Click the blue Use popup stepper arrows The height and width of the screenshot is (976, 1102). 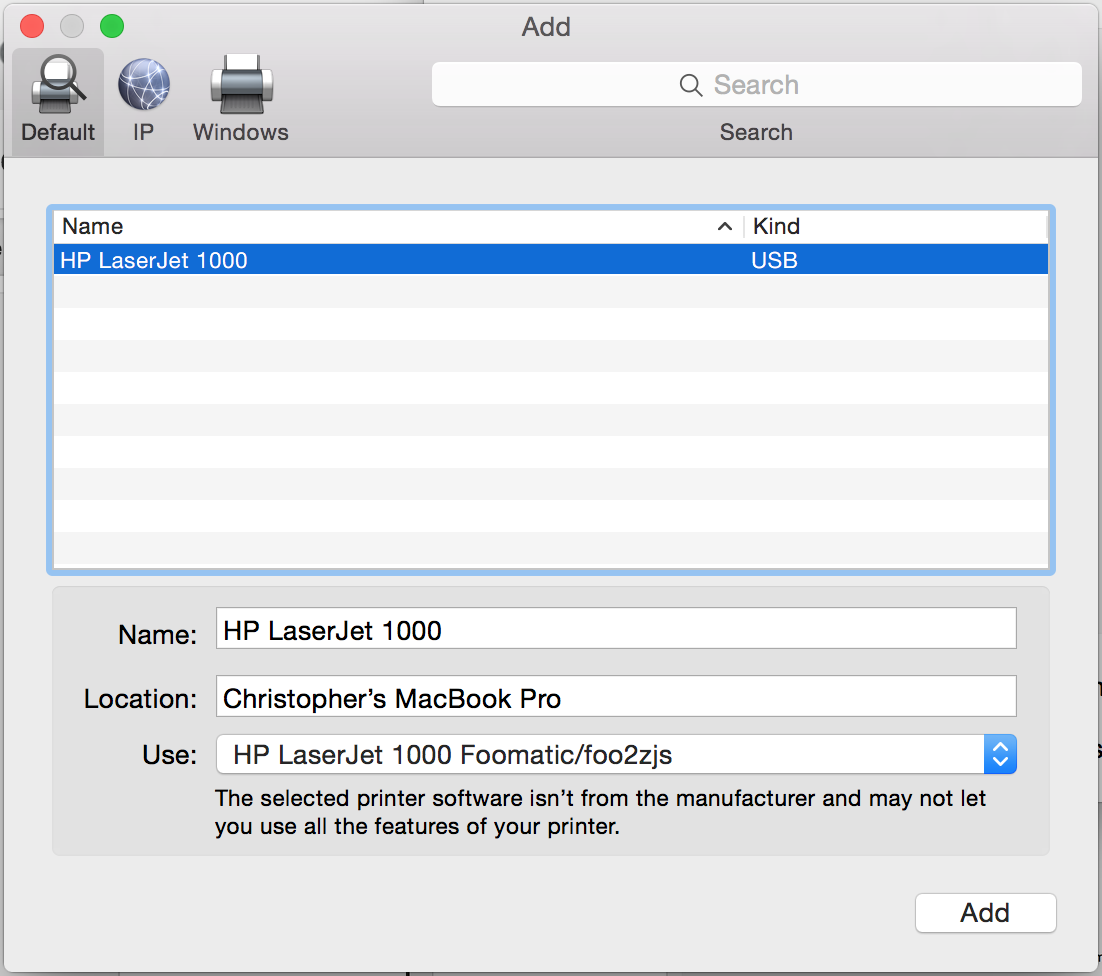click(1000, 755)
